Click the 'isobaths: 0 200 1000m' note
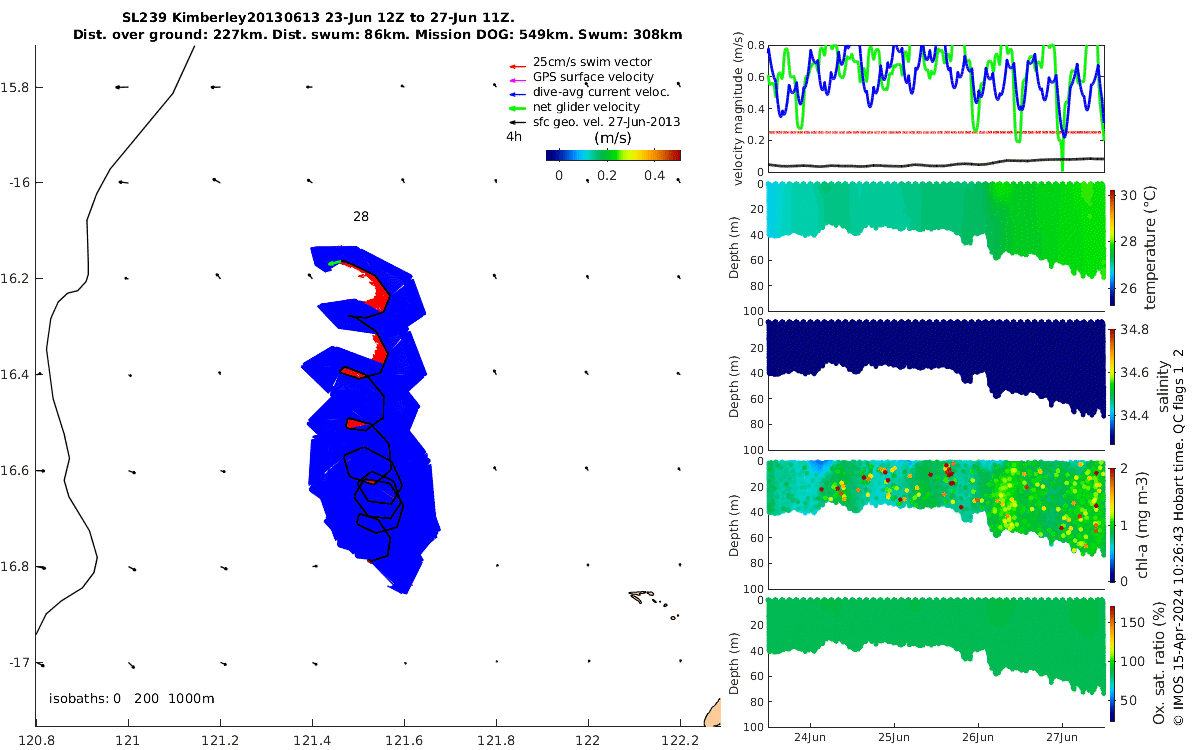This screenshot has height=750, width=1200. (x=131, y=698)
